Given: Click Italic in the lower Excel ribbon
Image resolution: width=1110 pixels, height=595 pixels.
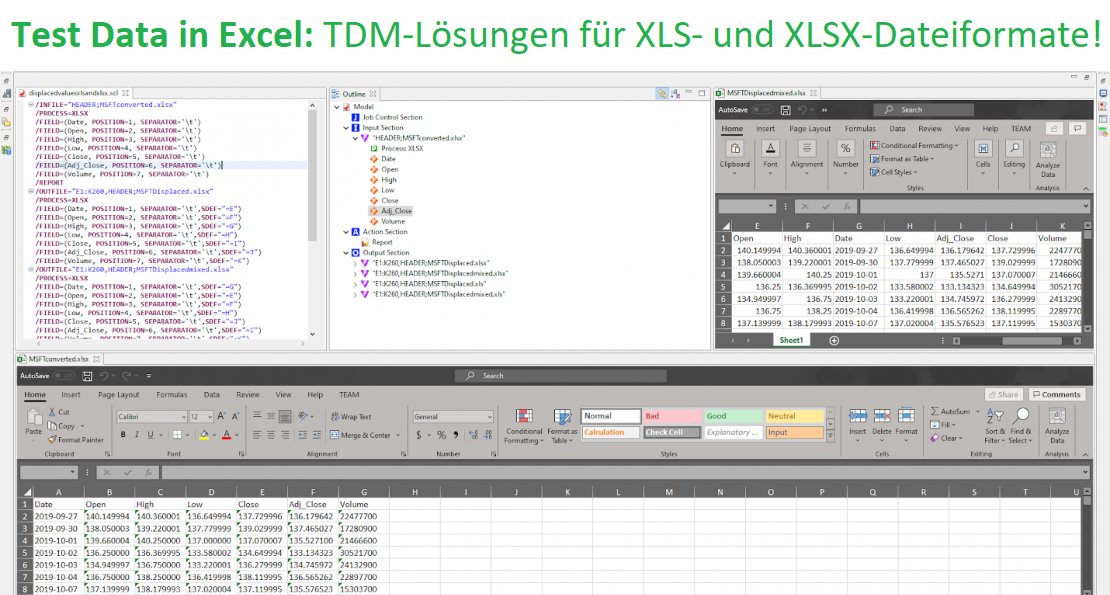Looking at the screenshot, I should point(137,434).
